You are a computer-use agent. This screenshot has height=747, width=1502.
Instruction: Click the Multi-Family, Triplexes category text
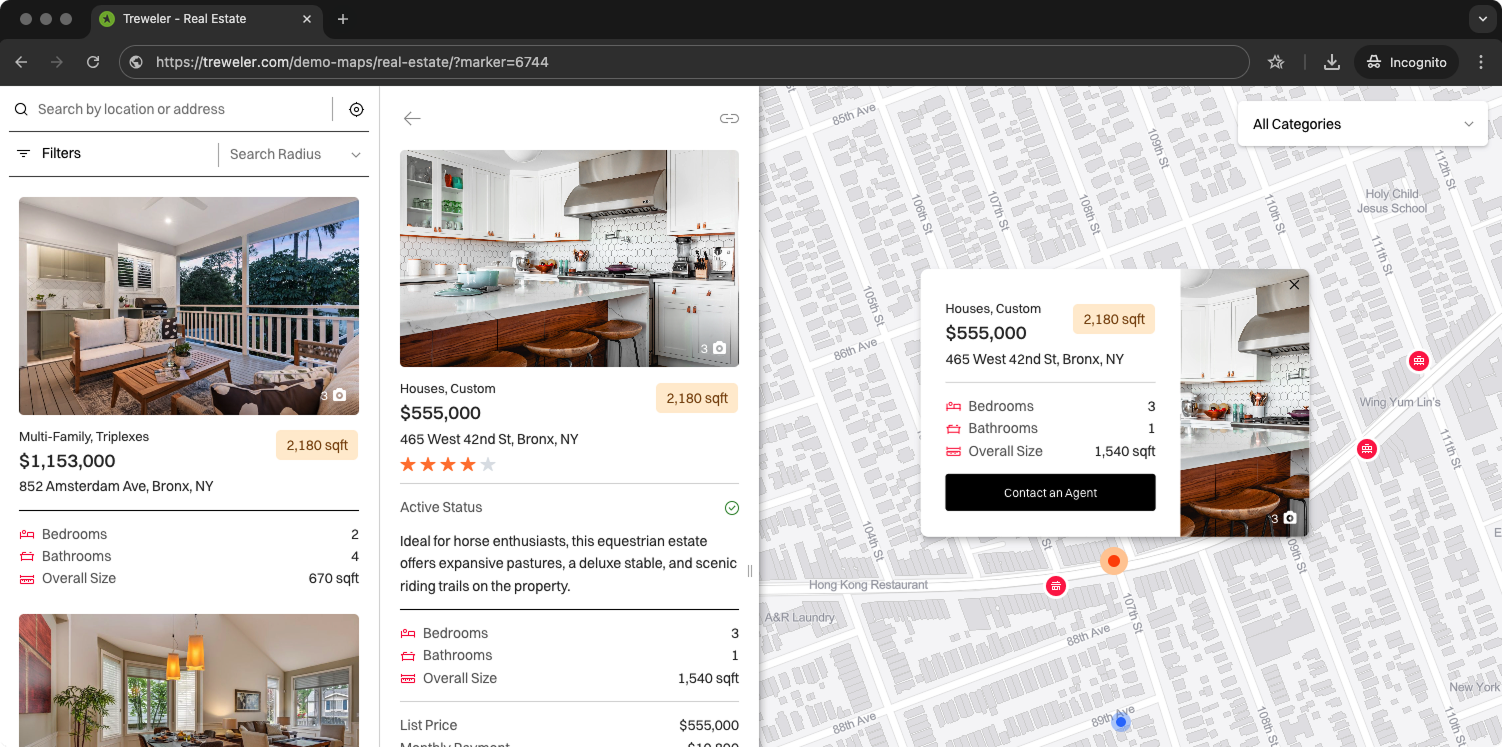(84, 437)
